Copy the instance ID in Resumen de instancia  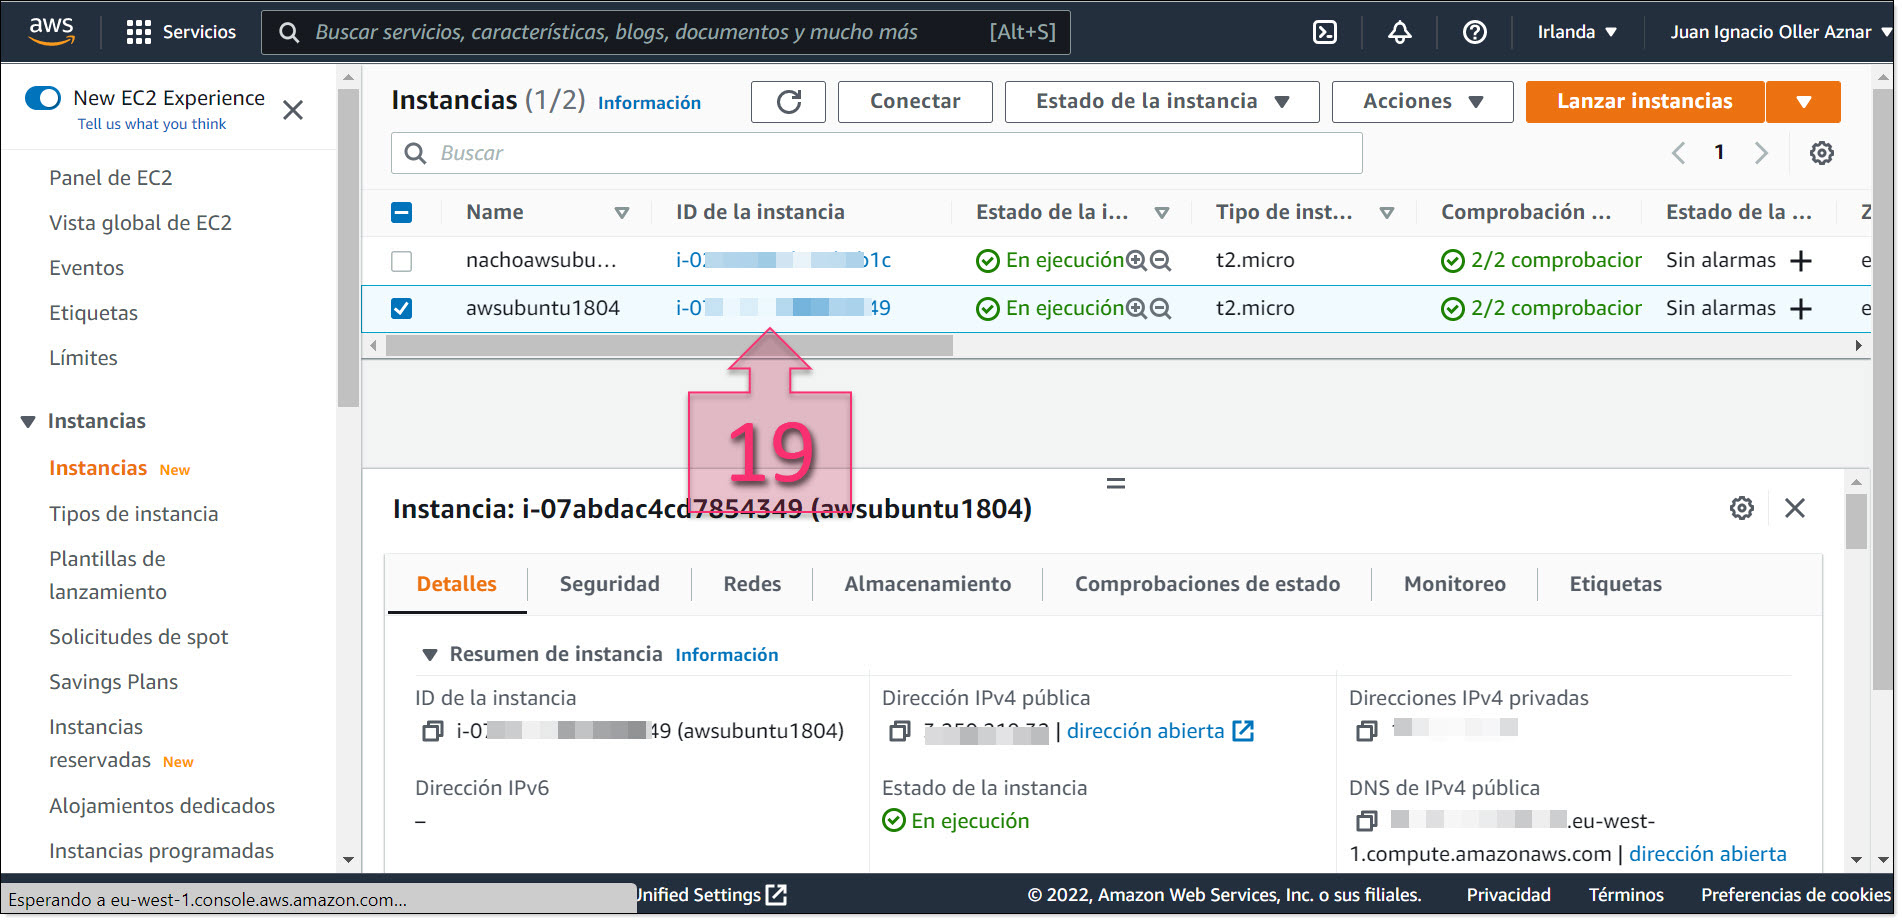tap(431, 731)
